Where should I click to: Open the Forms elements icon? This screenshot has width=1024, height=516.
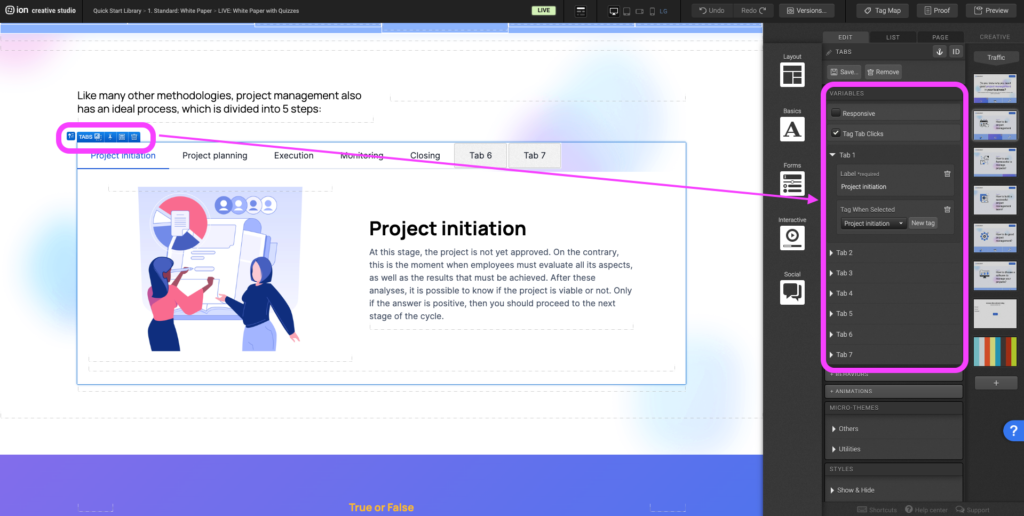(x=792, y=183)
